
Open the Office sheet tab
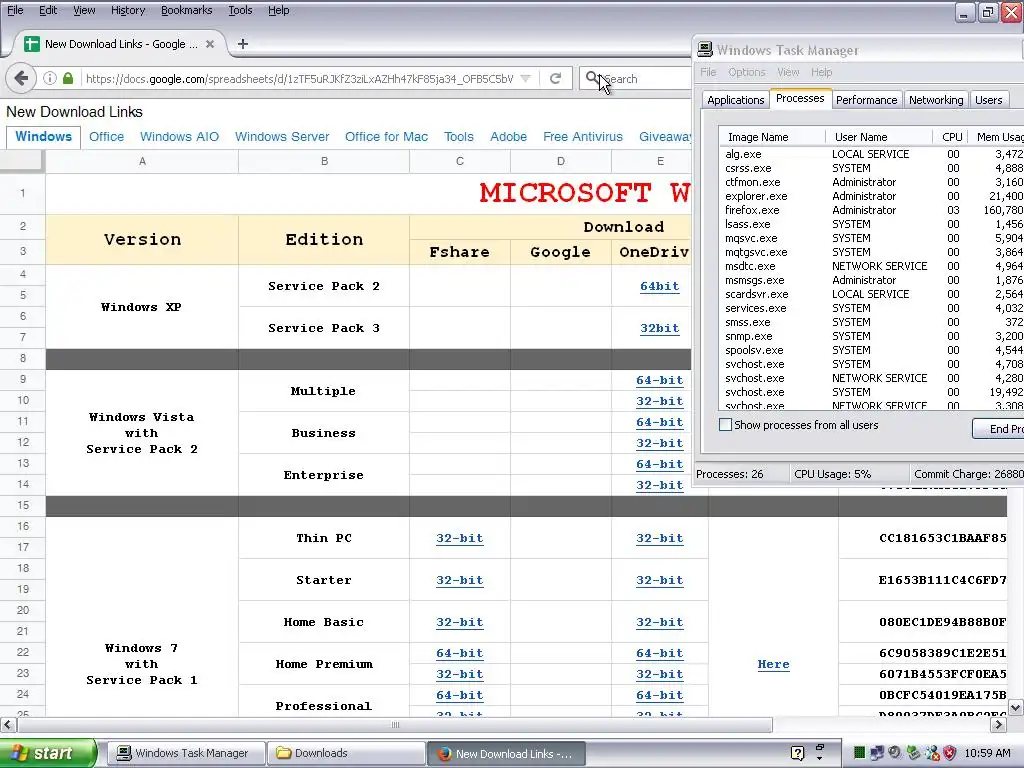pos(106,136)
